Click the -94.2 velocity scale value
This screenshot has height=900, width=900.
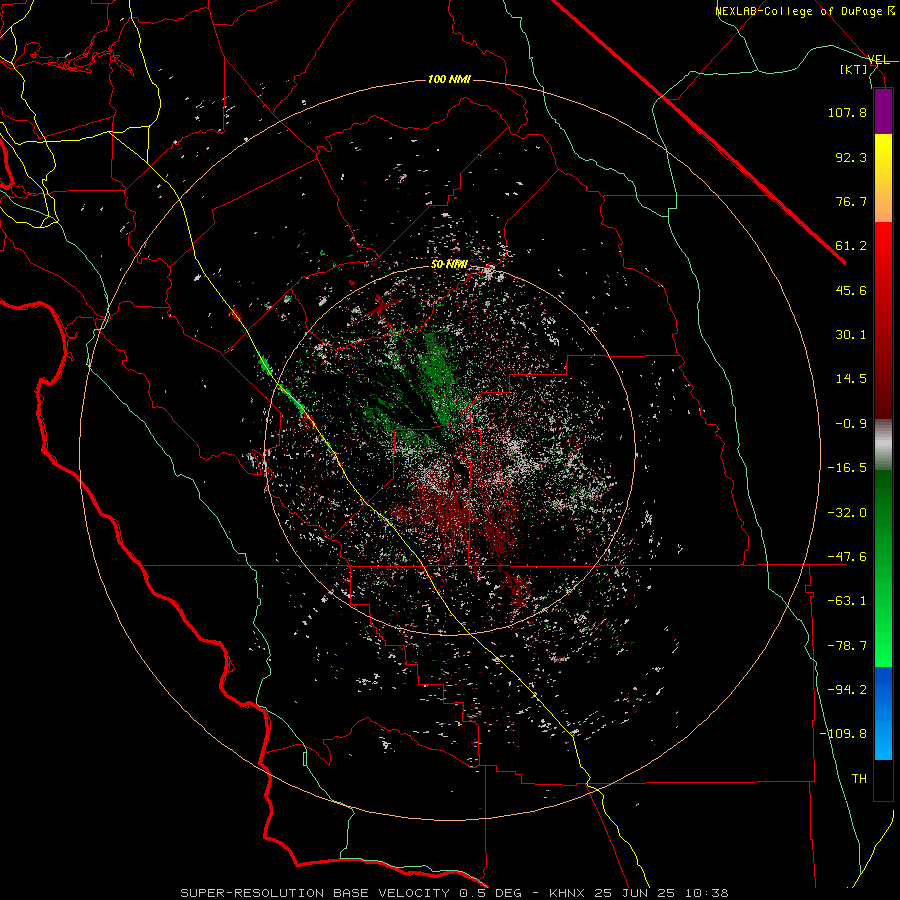[x=847, y=690]
